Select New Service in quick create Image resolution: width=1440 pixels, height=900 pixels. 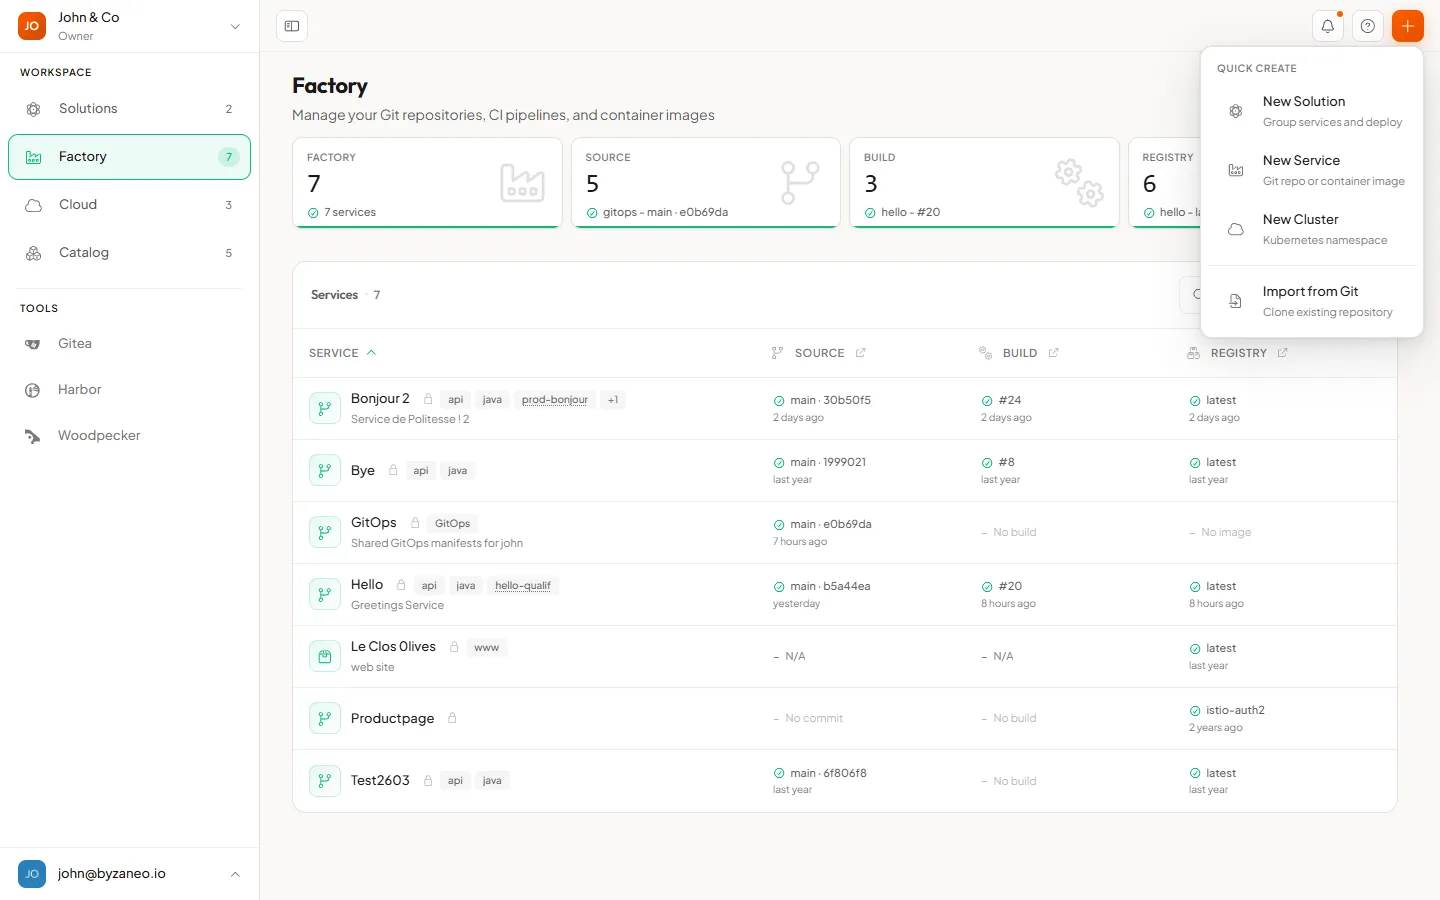pos(1312,170)
